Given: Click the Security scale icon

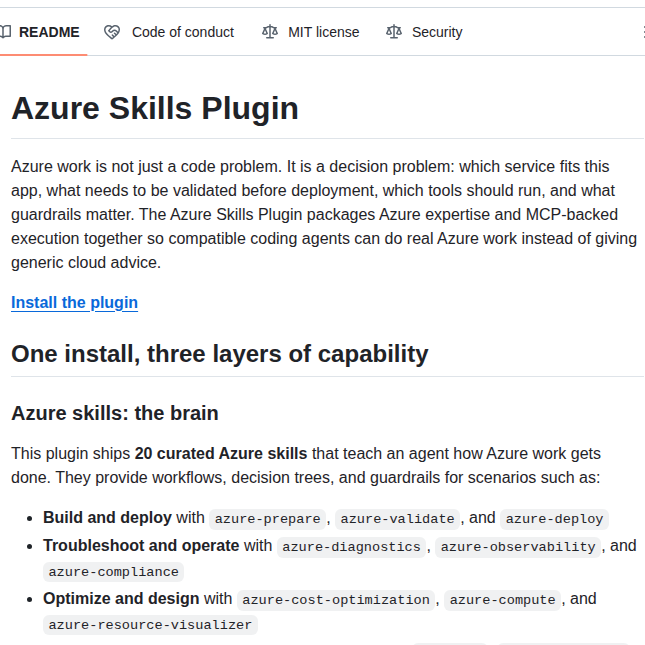Looking at the screenshot, I should 394,32.
